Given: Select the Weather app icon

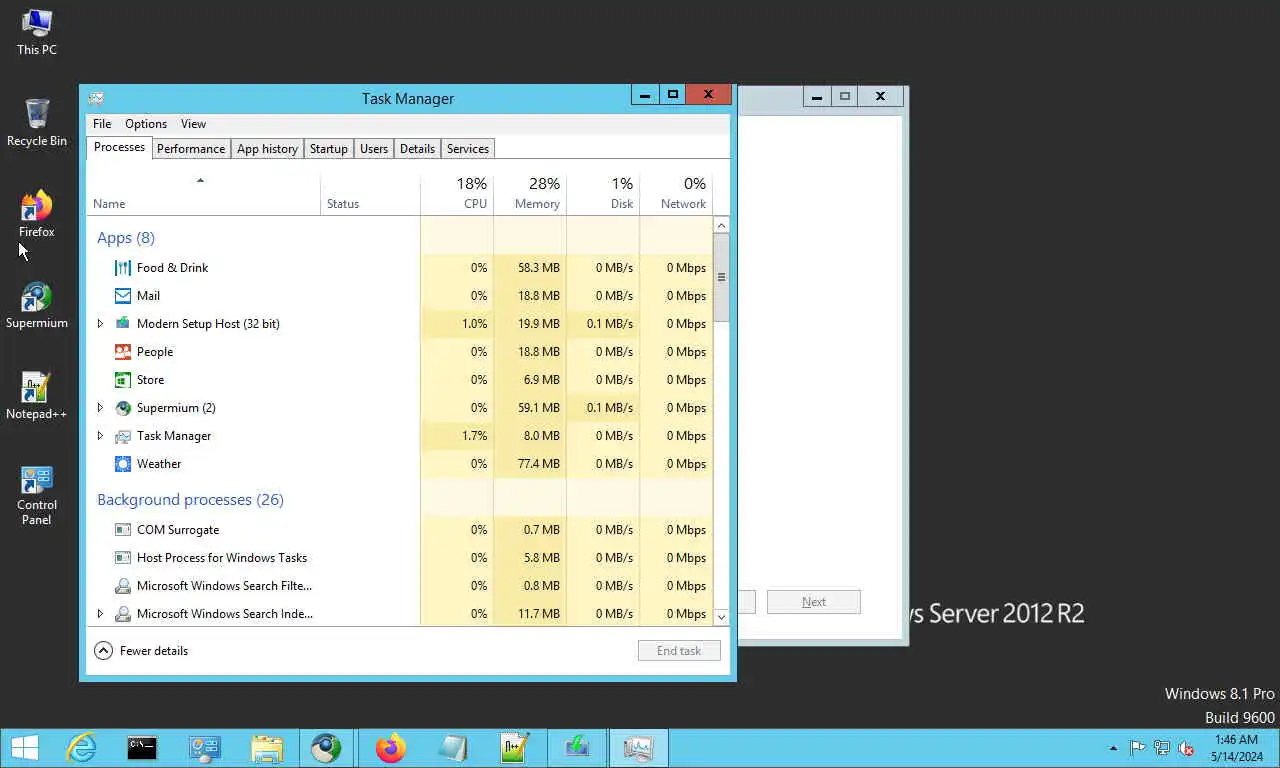Looking at the screenshot, I should (x=123, y=464).
